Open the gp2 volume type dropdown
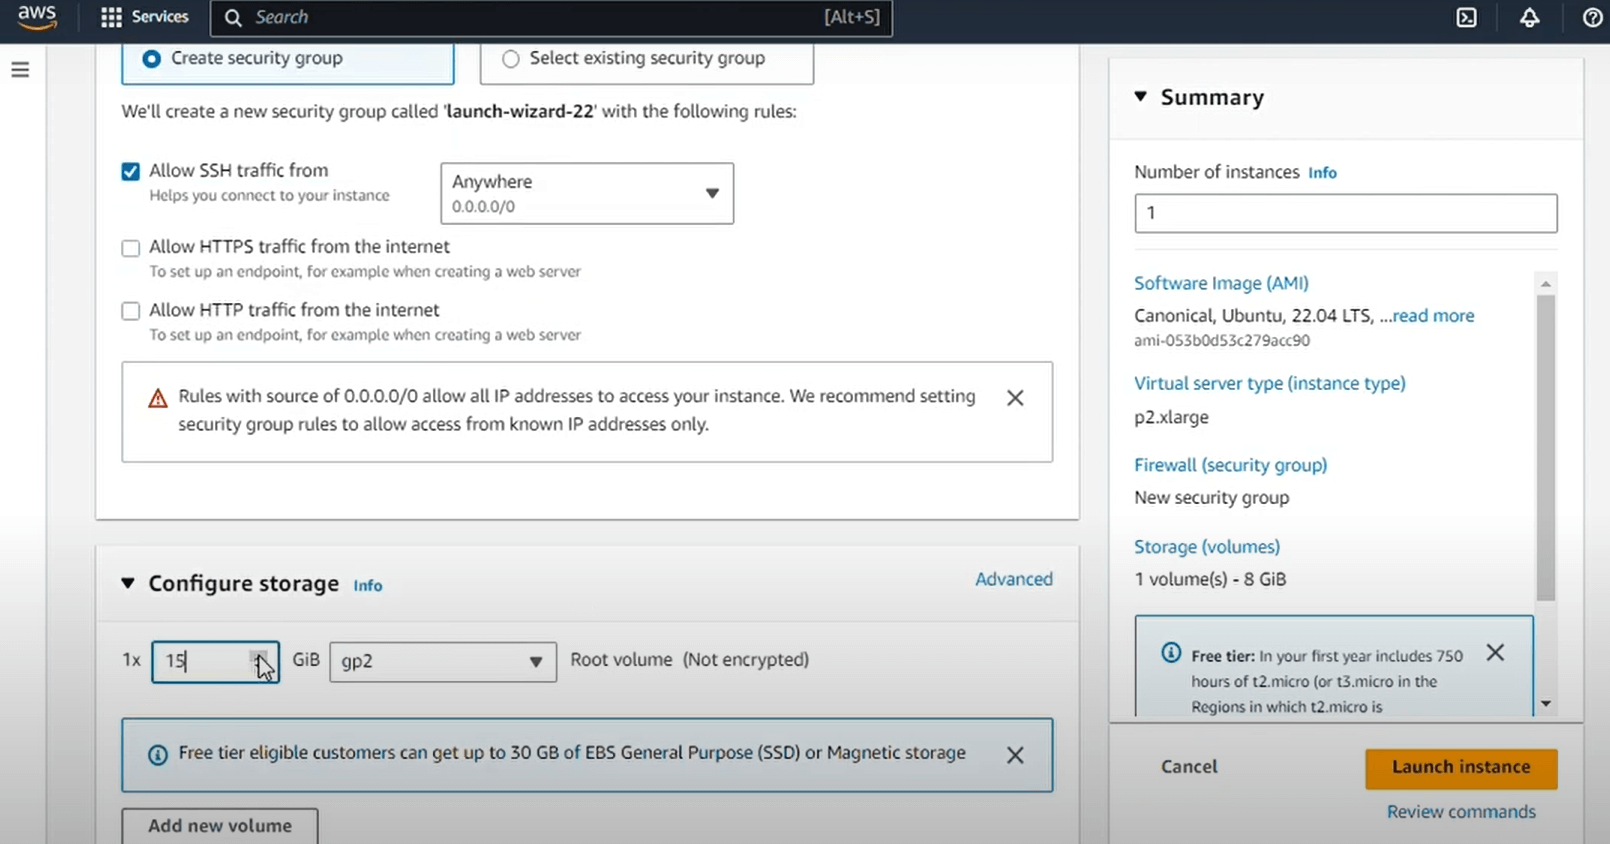 click(x=442, y=661)
